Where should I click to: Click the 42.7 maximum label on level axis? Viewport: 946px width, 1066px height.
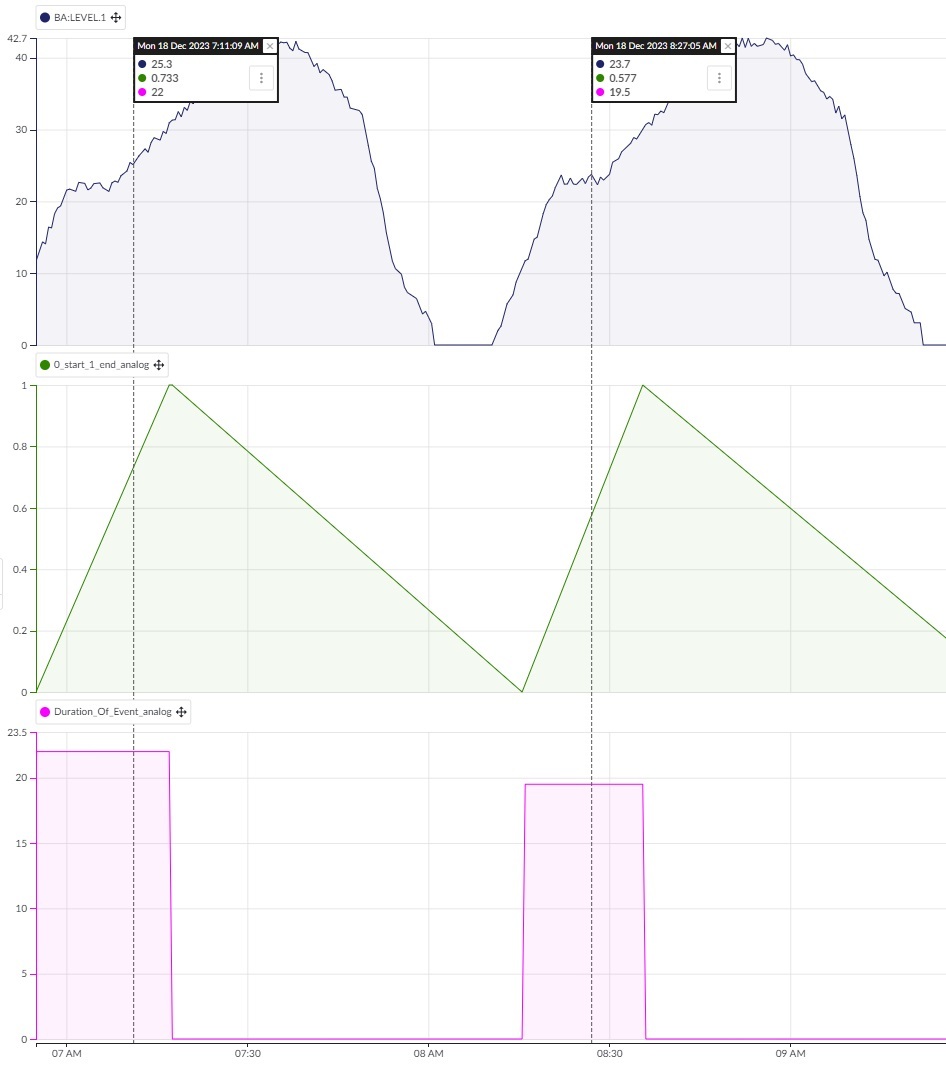[17, 39]
